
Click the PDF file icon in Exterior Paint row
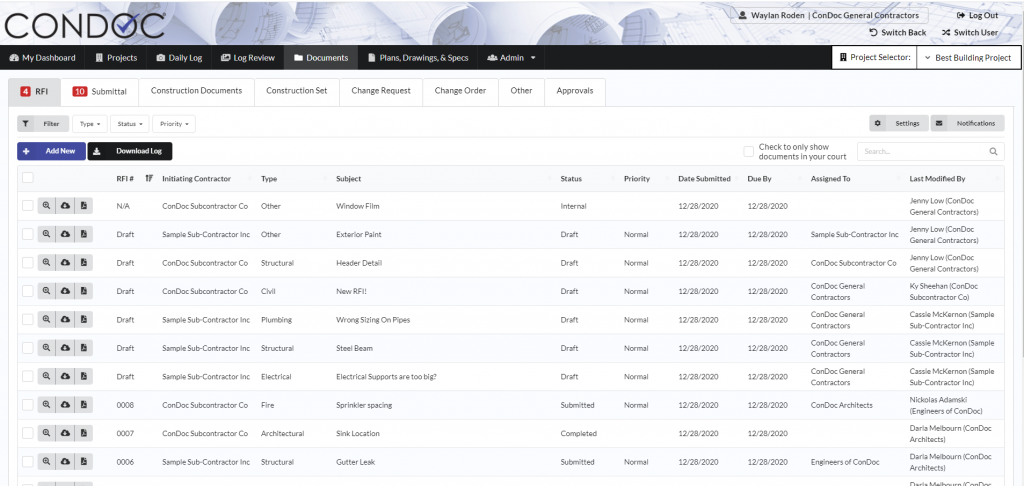click(x=84, y=235)
